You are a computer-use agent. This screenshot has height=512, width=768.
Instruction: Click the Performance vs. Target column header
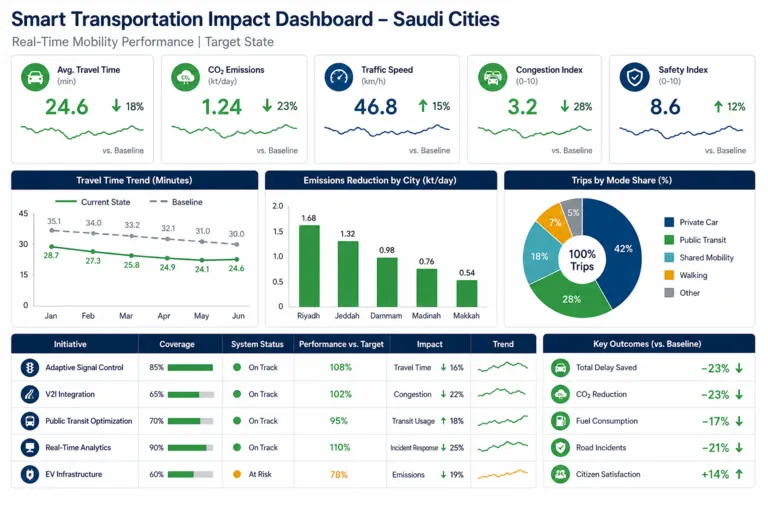(x=341, y=344)
